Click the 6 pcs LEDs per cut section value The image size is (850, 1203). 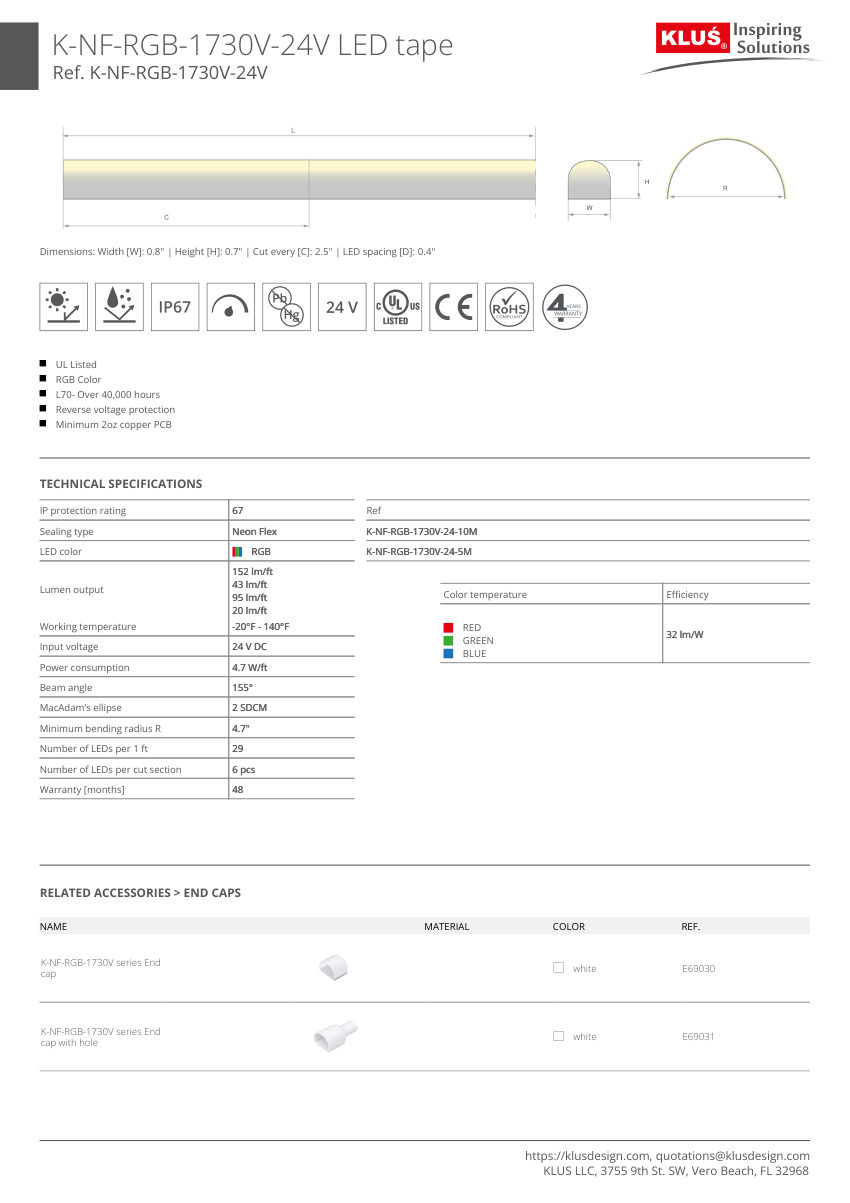243,770
